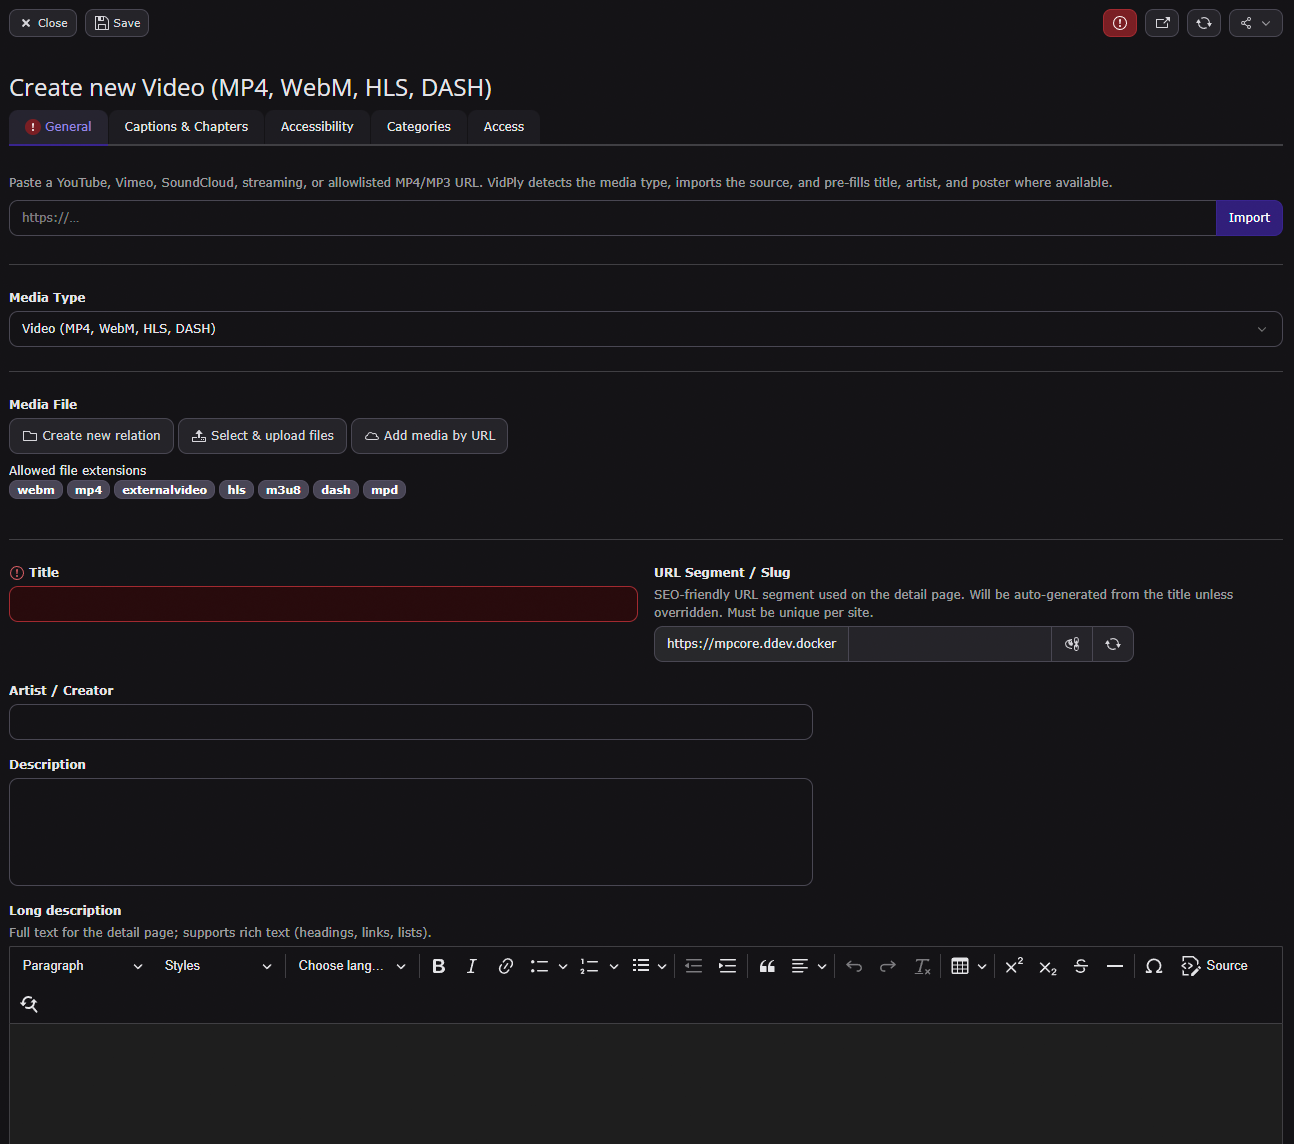Viewport: 1294px width, 1144px height.
Task: Close the video record form
Action: coord(43,23)
